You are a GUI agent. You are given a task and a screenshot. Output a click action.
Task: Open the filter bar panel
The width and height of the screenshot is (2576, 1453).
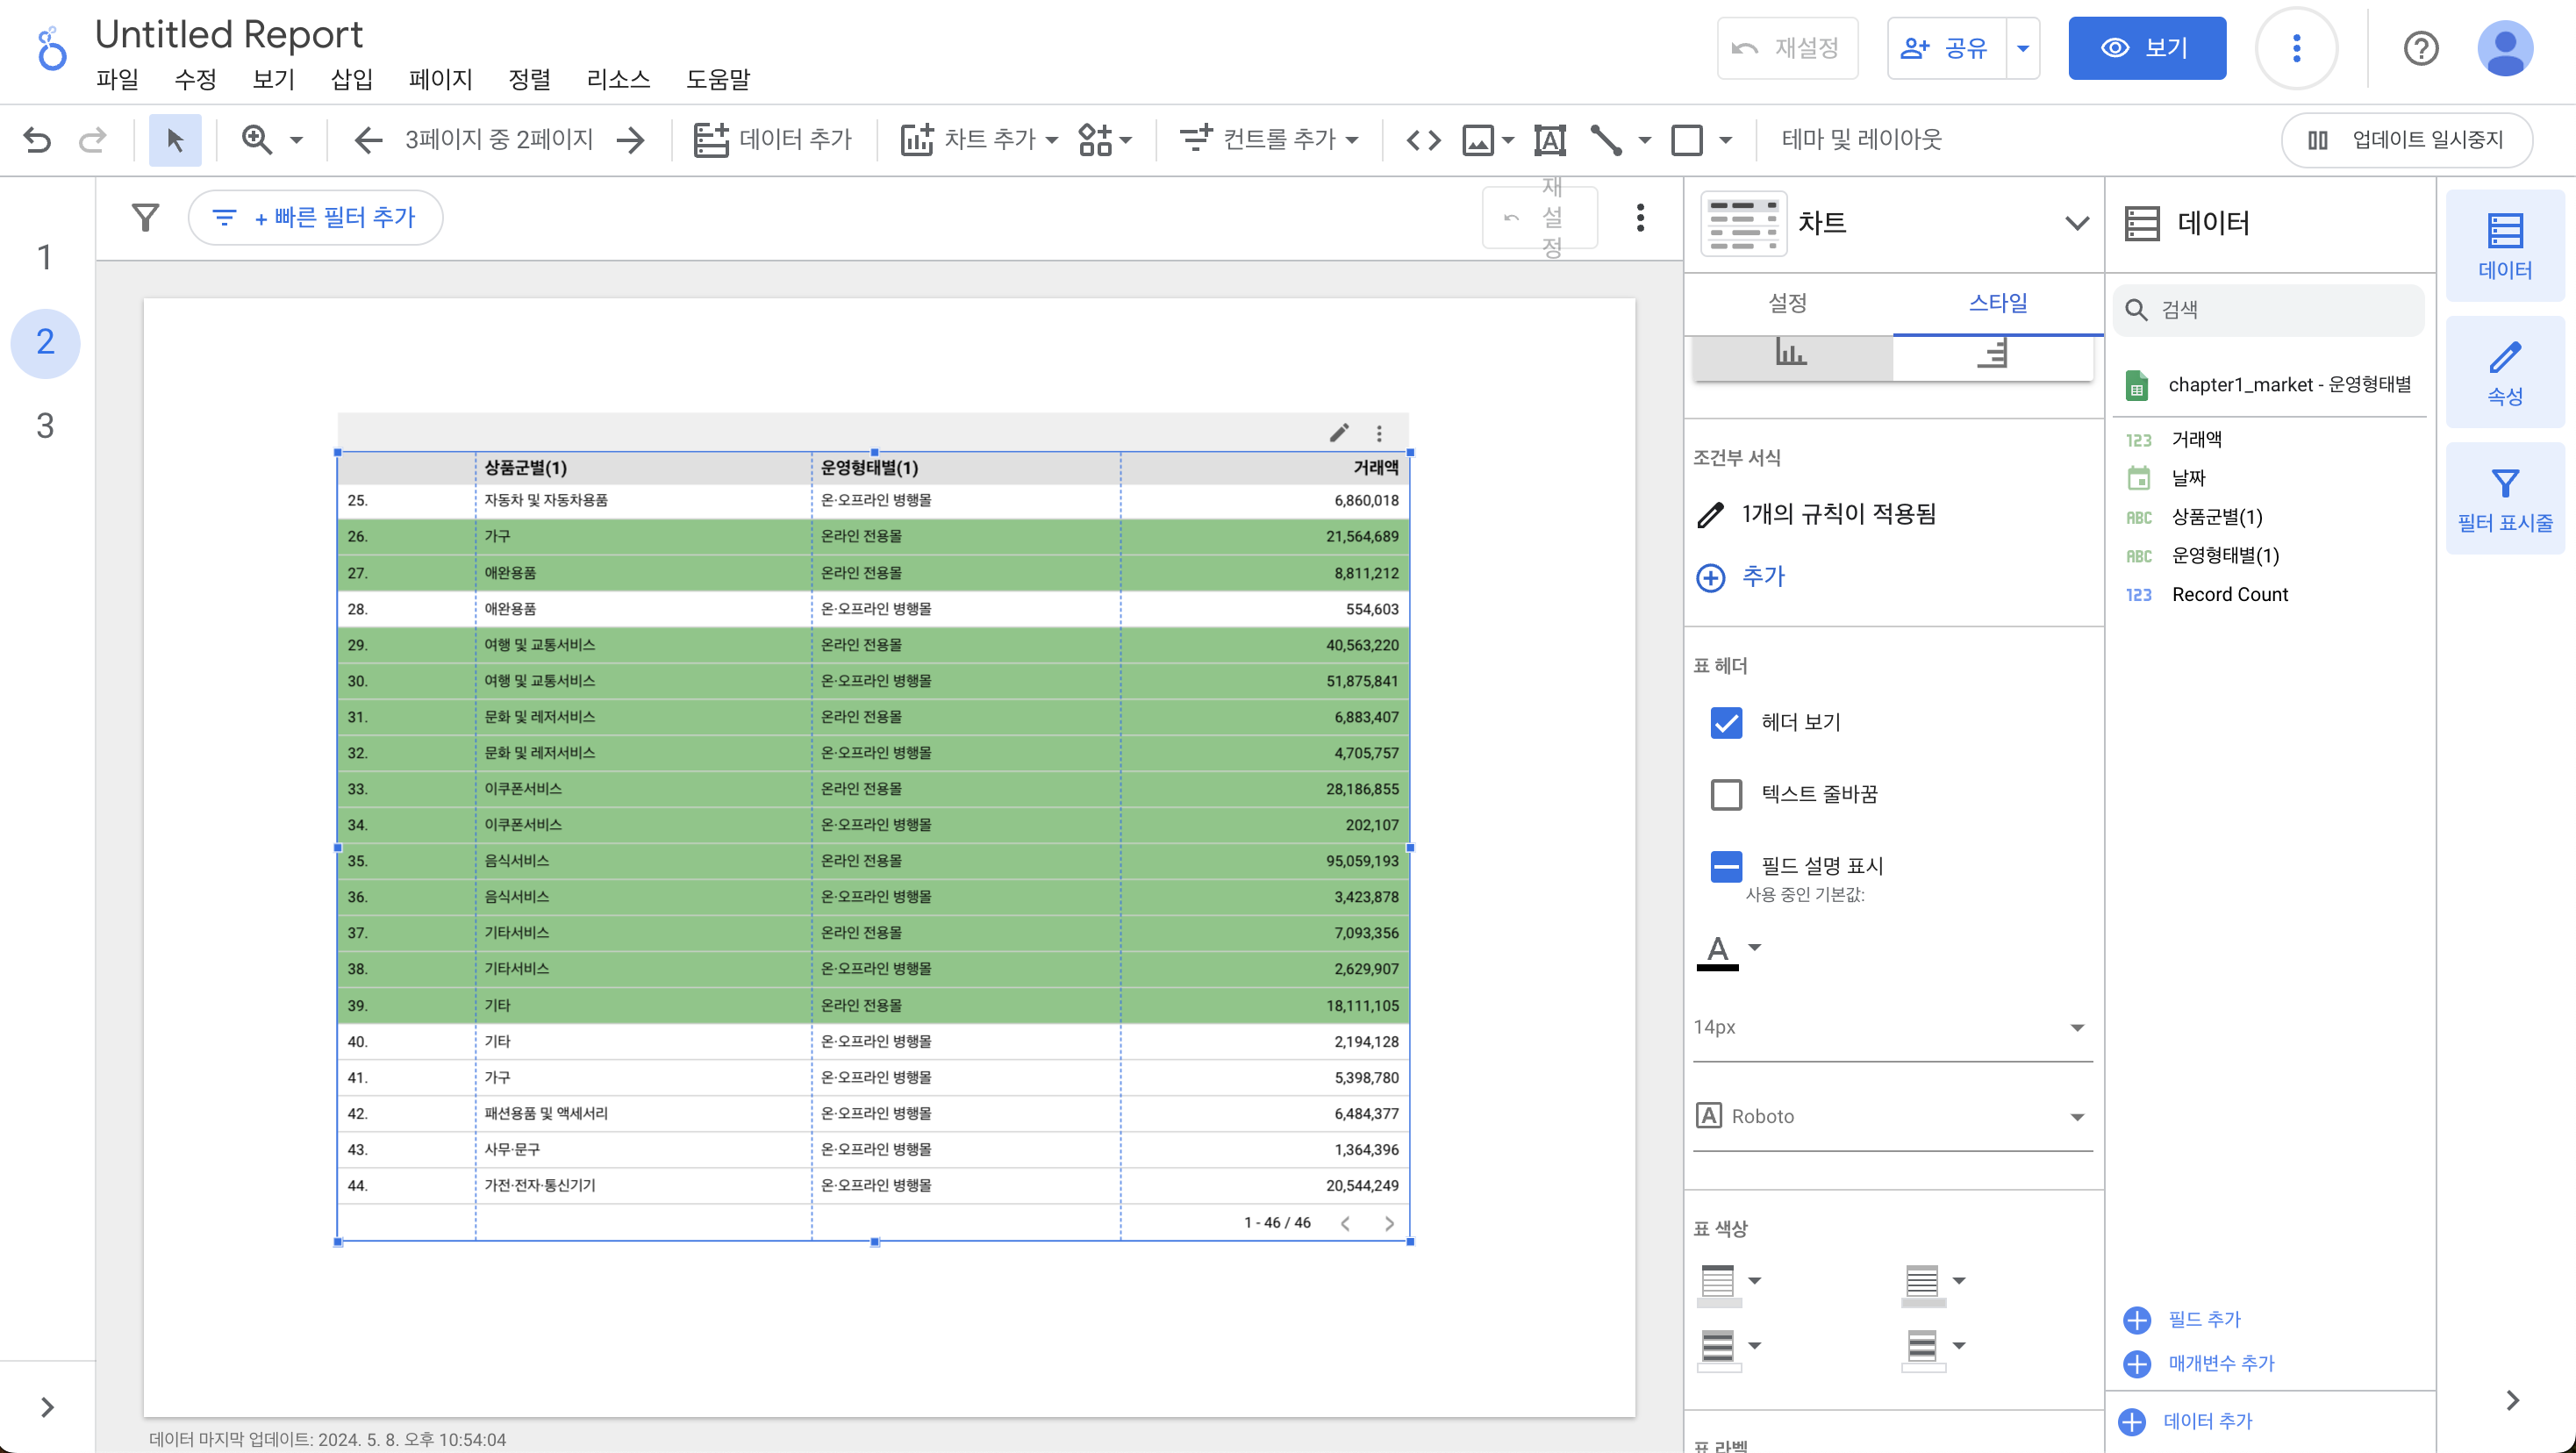2504,498
